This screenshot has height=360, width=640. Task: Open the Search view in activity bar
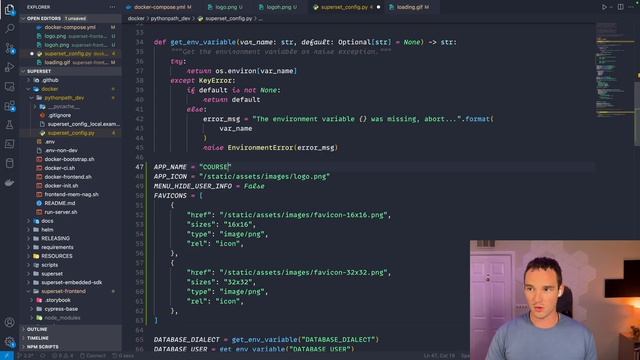(9, 28)
